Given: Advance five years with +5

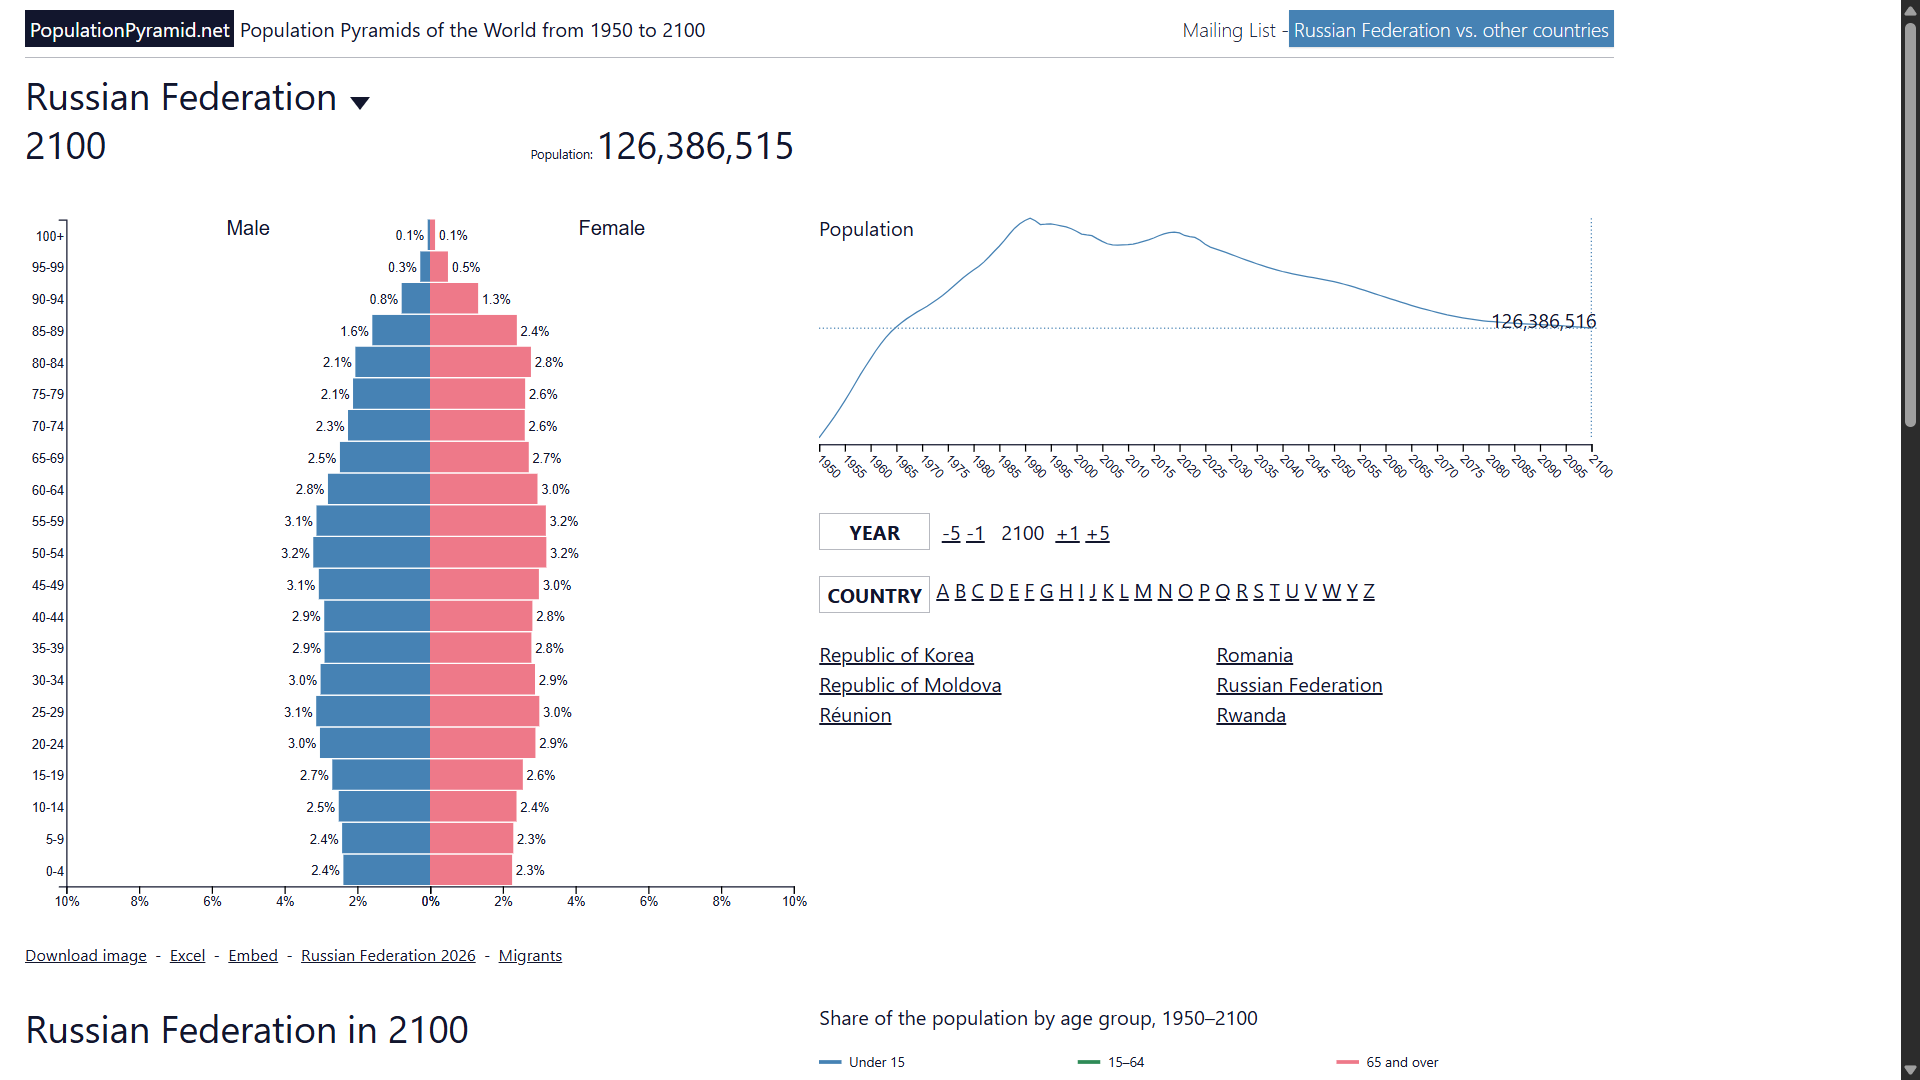Looking at the screenshot, I should click(1098, 533).
